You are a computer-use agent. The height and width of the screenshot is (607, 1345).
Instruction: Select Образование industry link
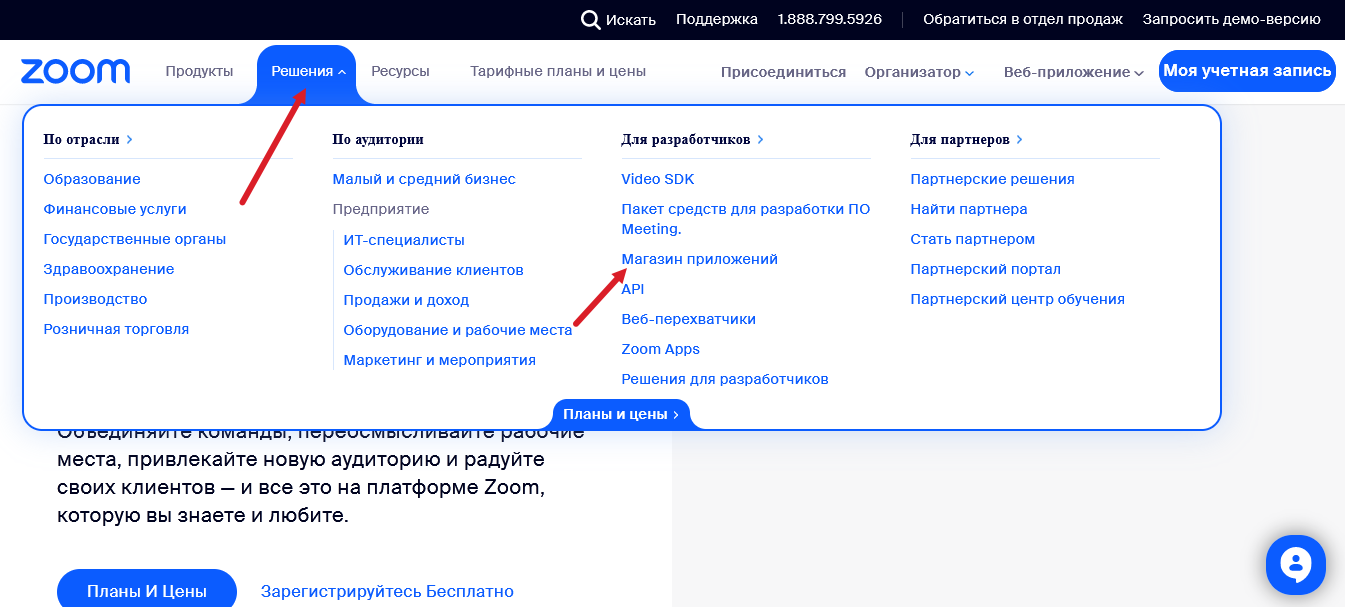pyautogui.click(x=92, y=179)
